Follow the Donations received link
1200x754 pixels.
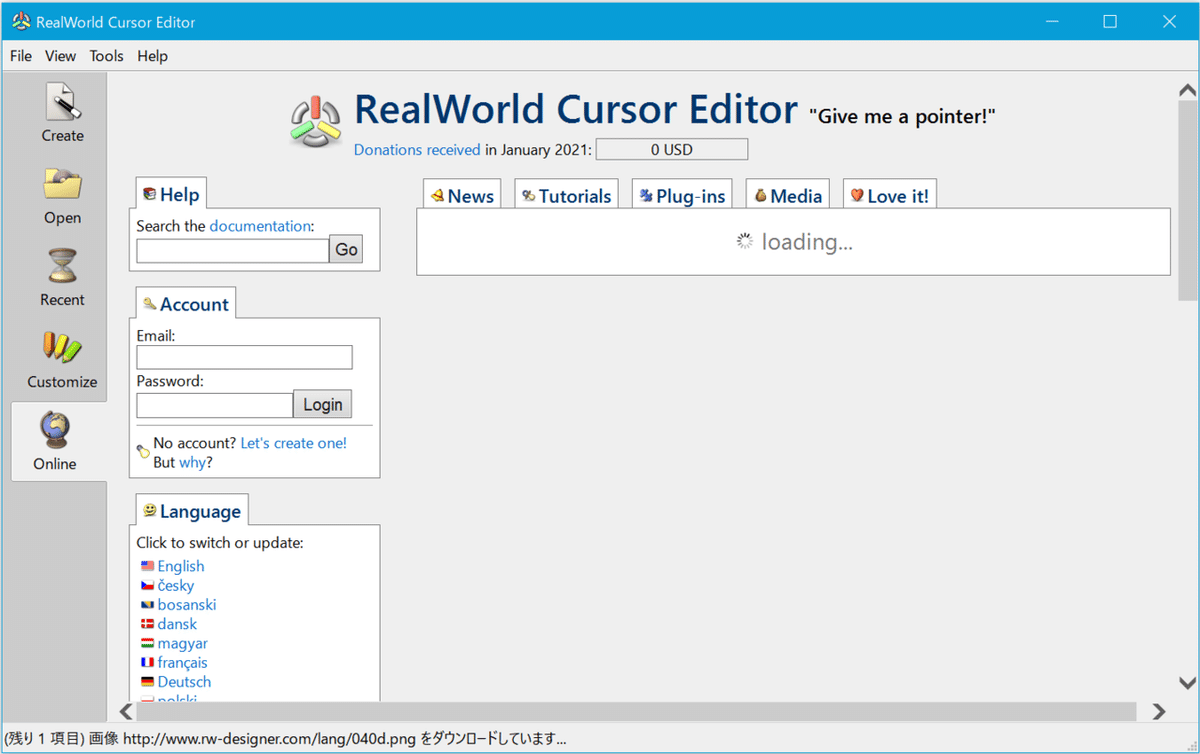tap(417, 150)
